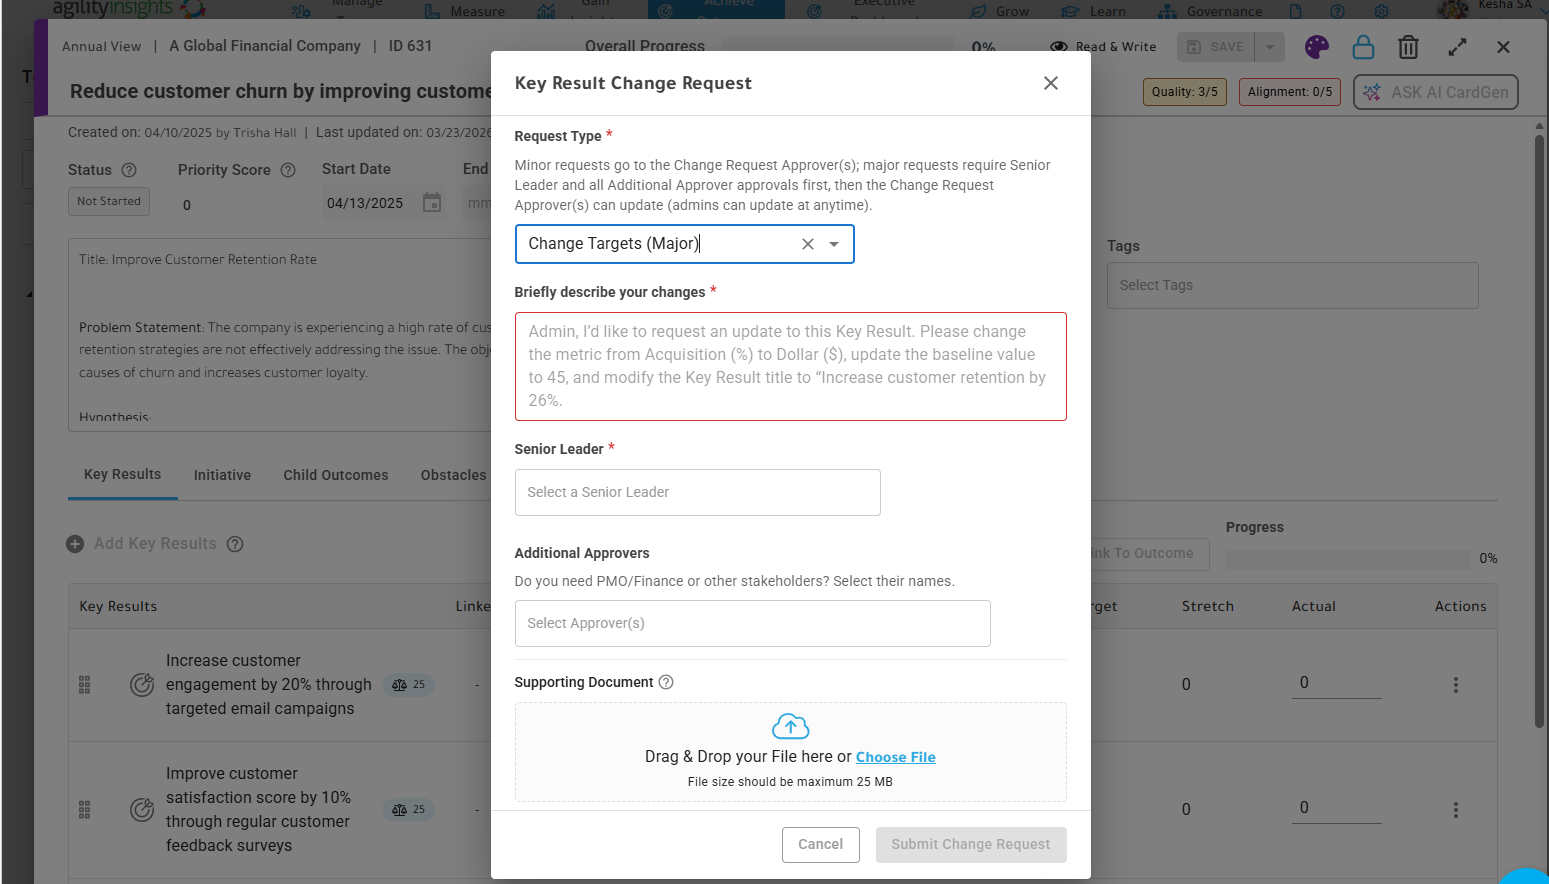Click the Not Started status button

click(x=109, y=201)
